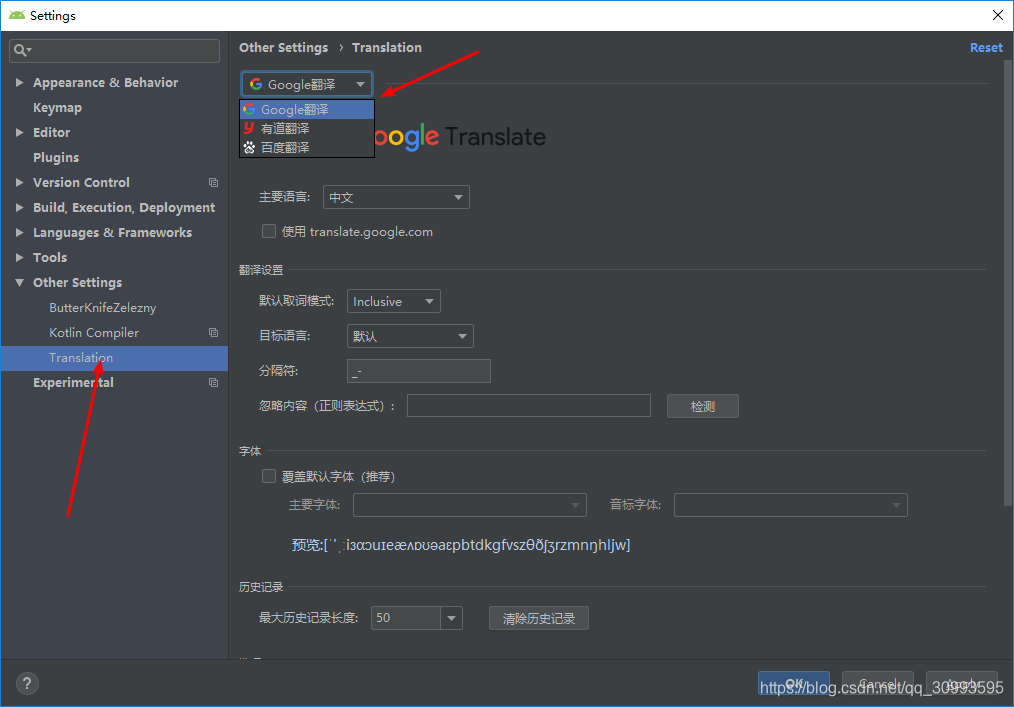Image resolution: width=1014 pixels, height=707 pixels.
Task: Click the project-level icon beside Version Control
Action: coord(213,182)
